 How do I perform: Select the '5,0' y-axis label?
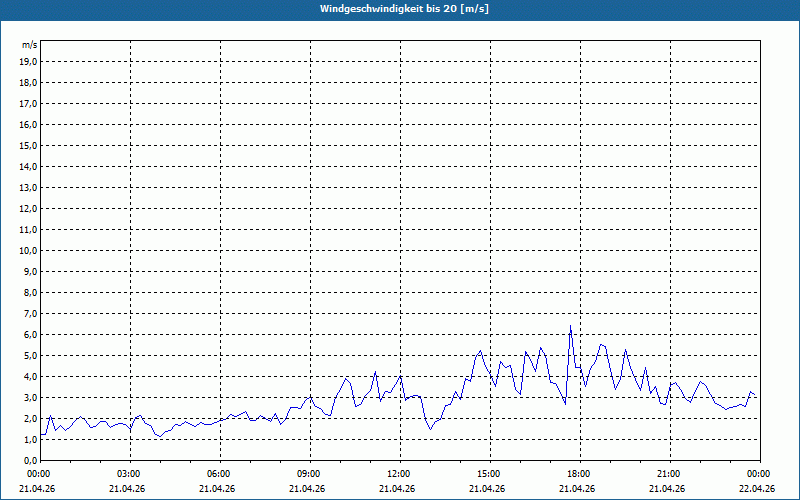pyautogui.click(x=30, y=355)
